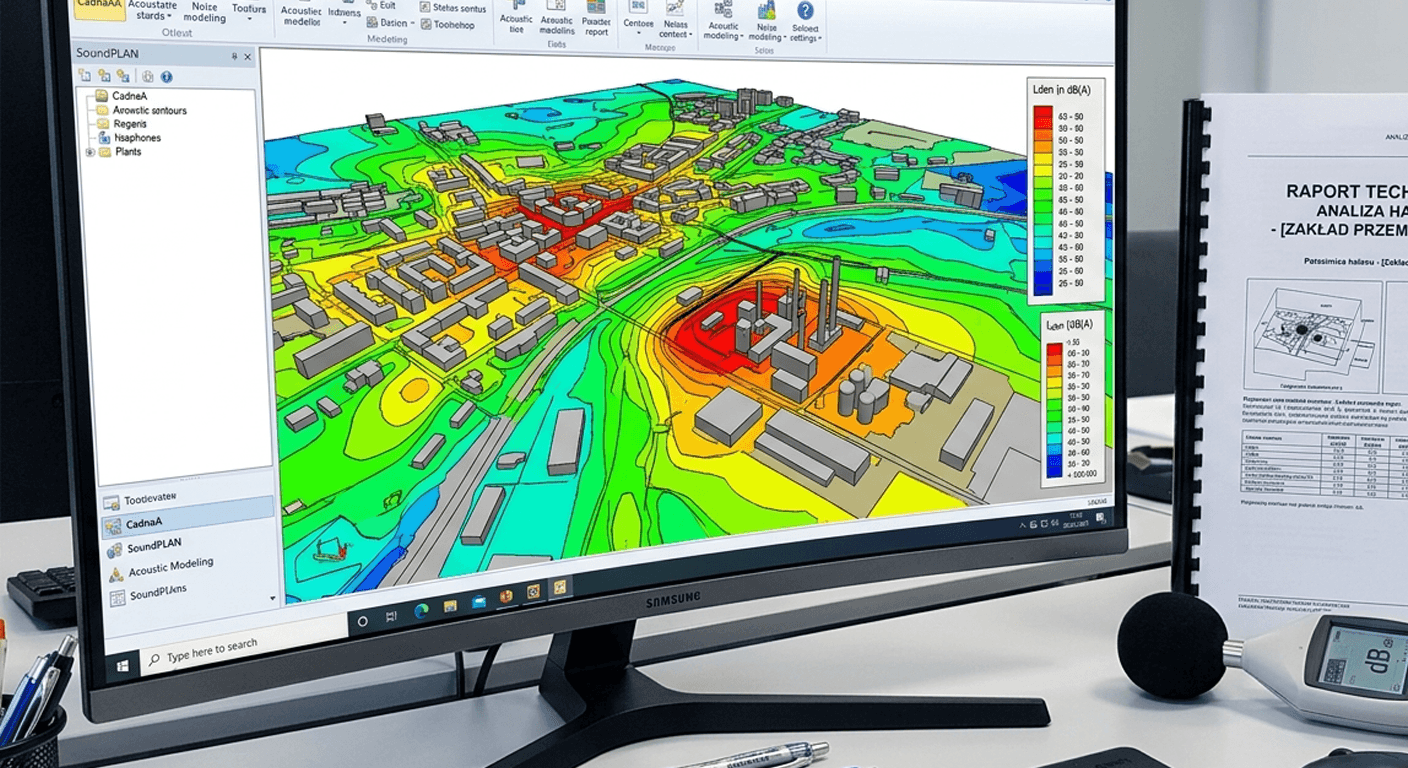Open the Basien dropdown in the ribbon

click(390, 23)
